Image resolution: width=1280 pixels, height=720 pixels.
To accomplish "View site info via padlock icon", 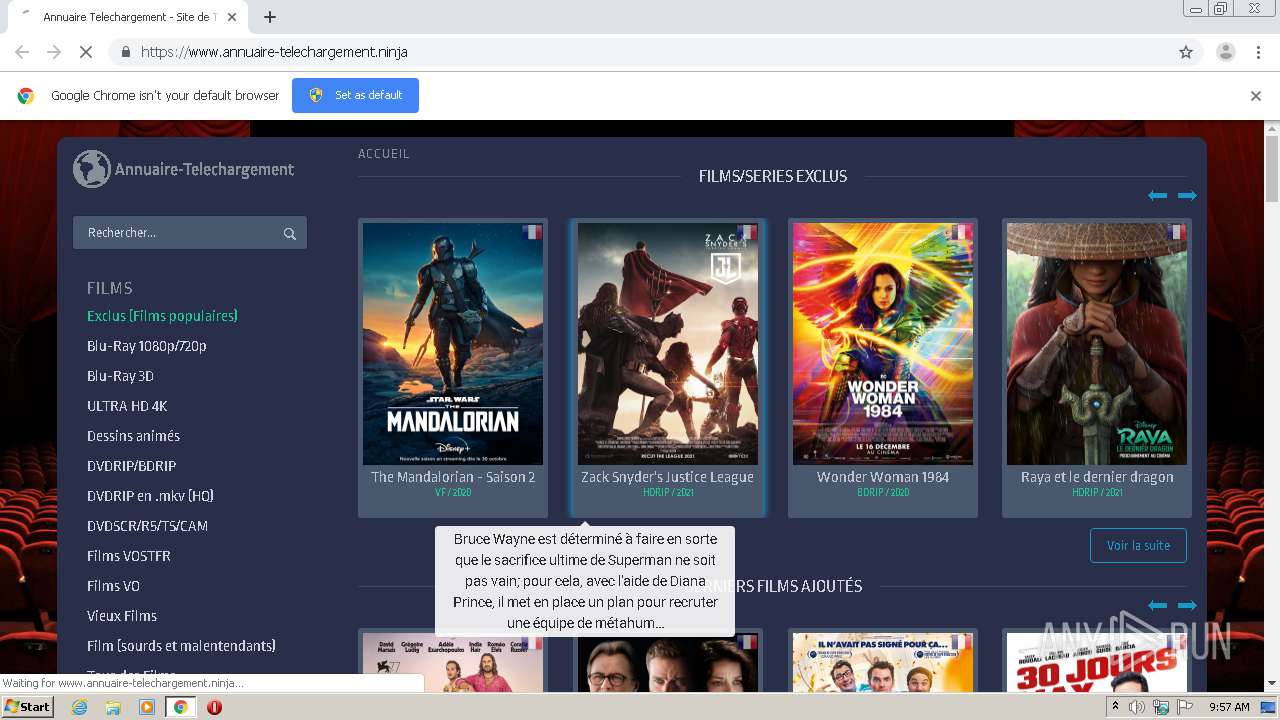I will click(x=125, y=52).
